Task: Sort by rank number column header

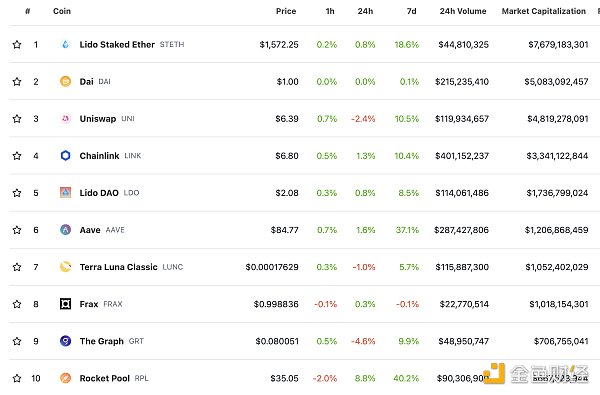Action: click(28, 11)
